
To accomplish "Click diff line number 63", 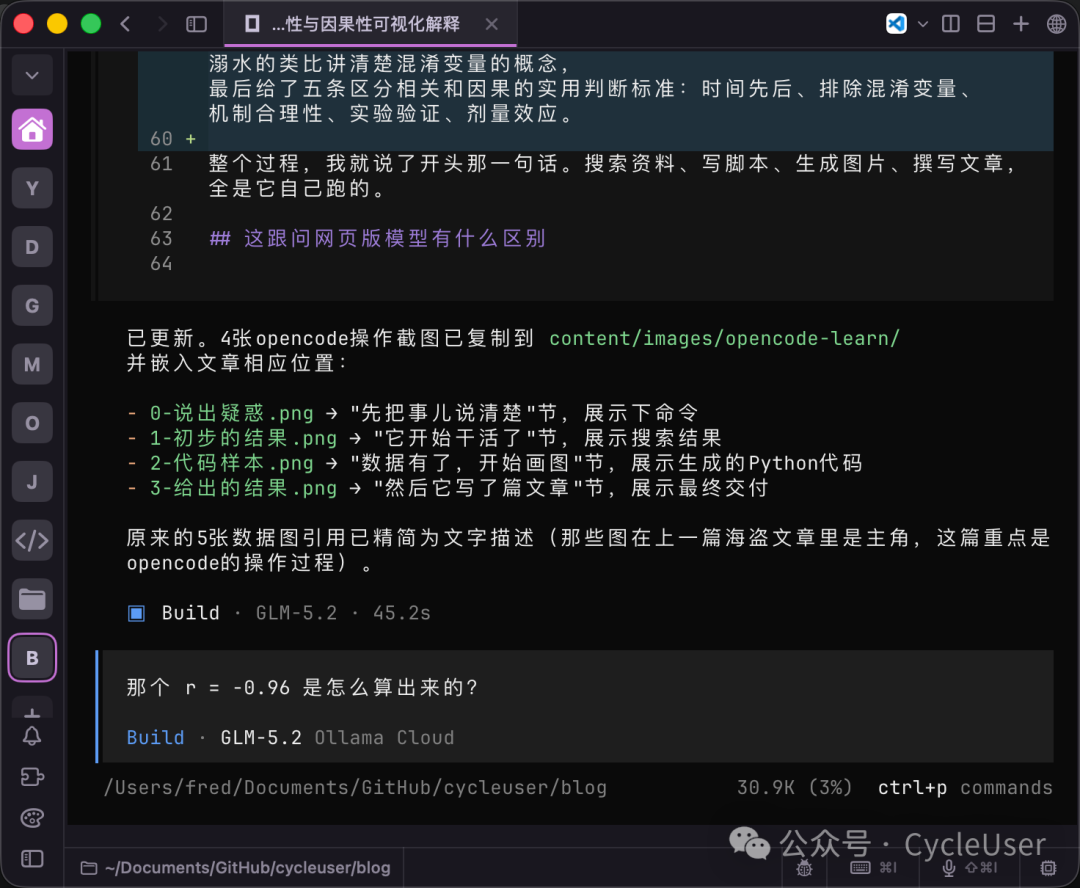I will pyautogui.click(x=161, y=239).
